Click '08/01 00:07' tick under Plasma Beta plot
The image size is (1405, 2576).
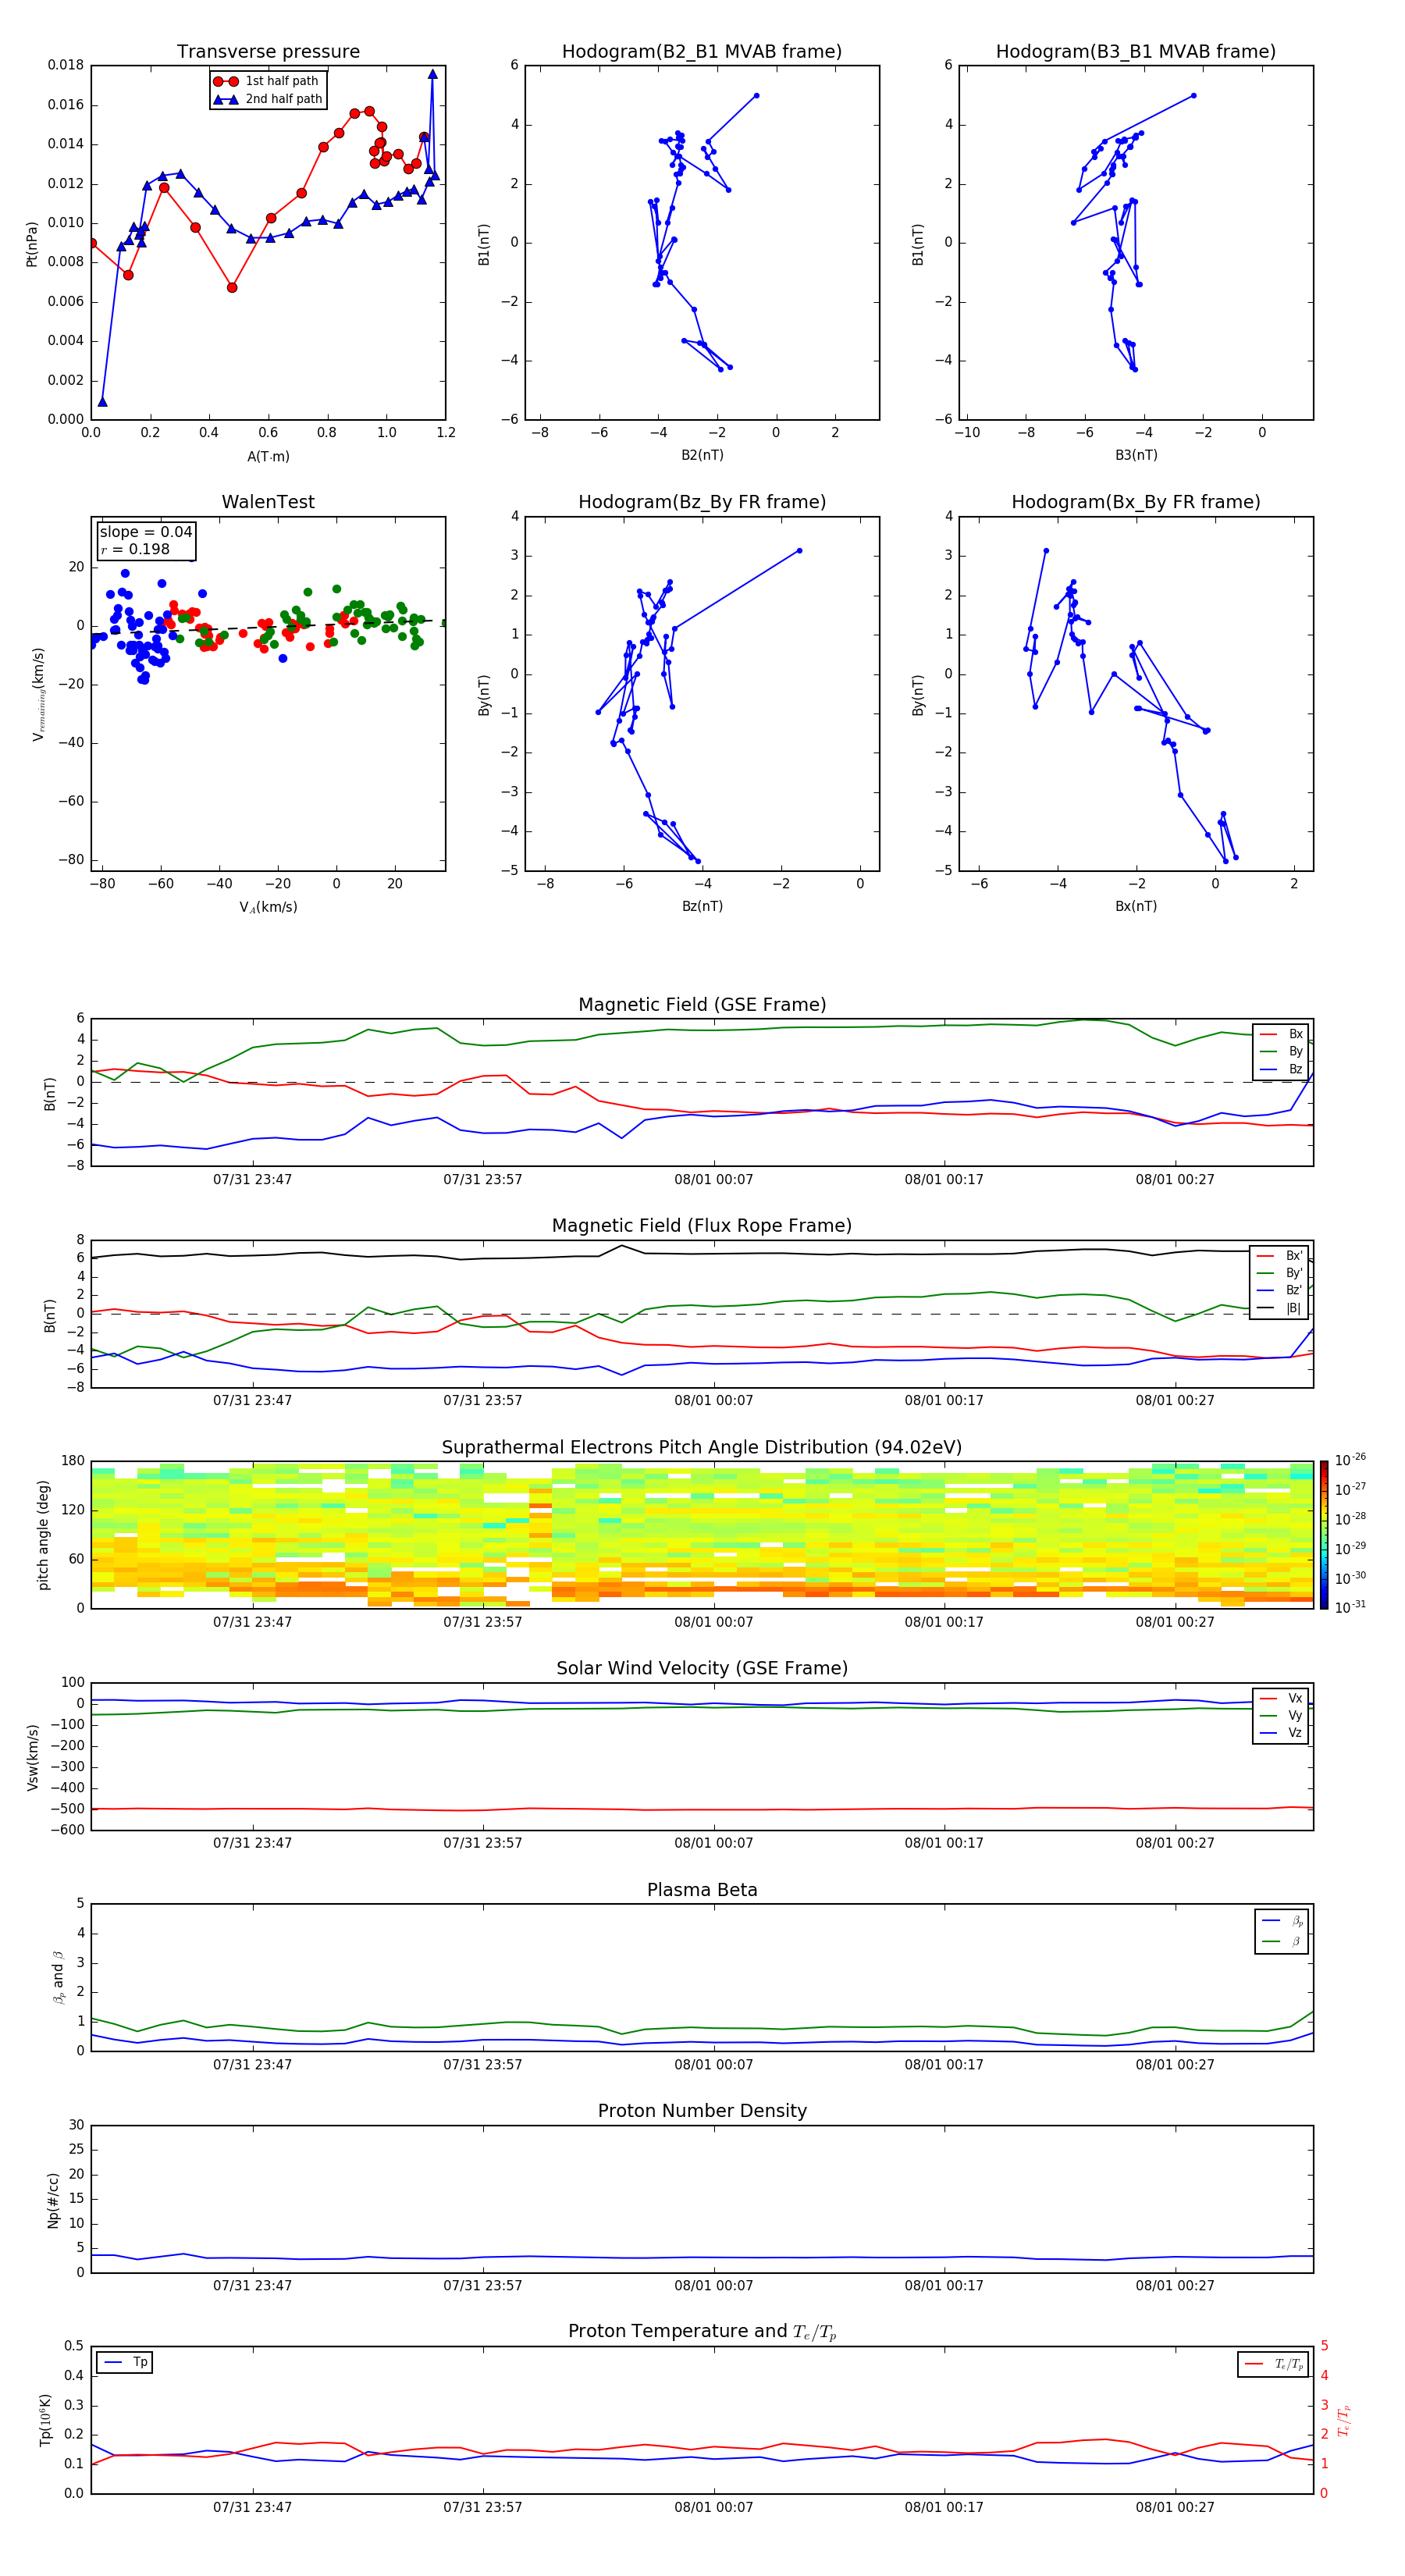coord(713,2065)
